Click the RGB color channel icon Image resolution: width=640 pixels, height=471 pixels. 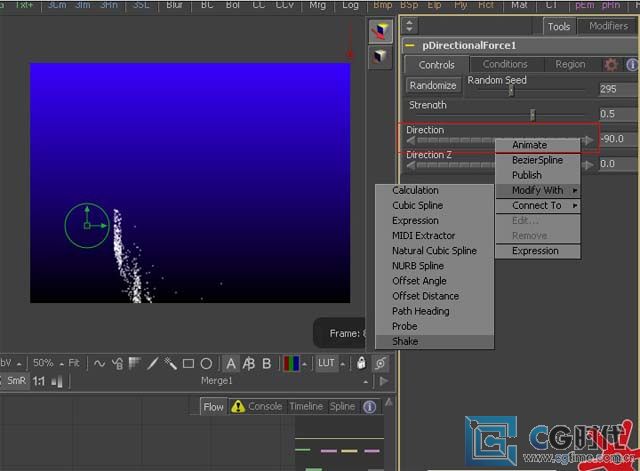tap(291, 363)
